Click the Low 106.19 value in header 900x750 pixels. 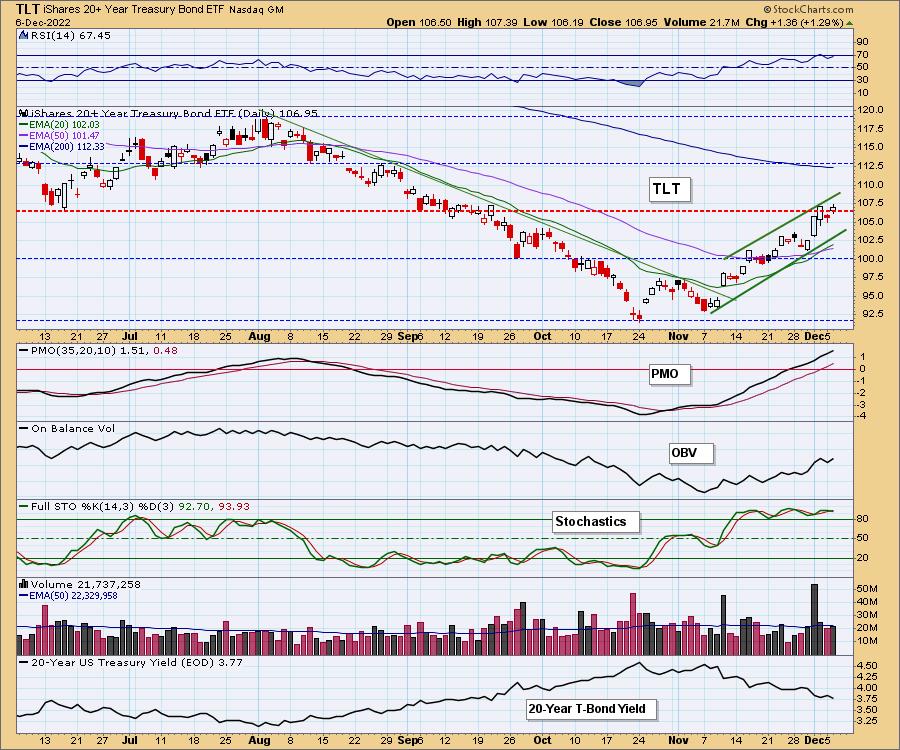pos(554,22)
